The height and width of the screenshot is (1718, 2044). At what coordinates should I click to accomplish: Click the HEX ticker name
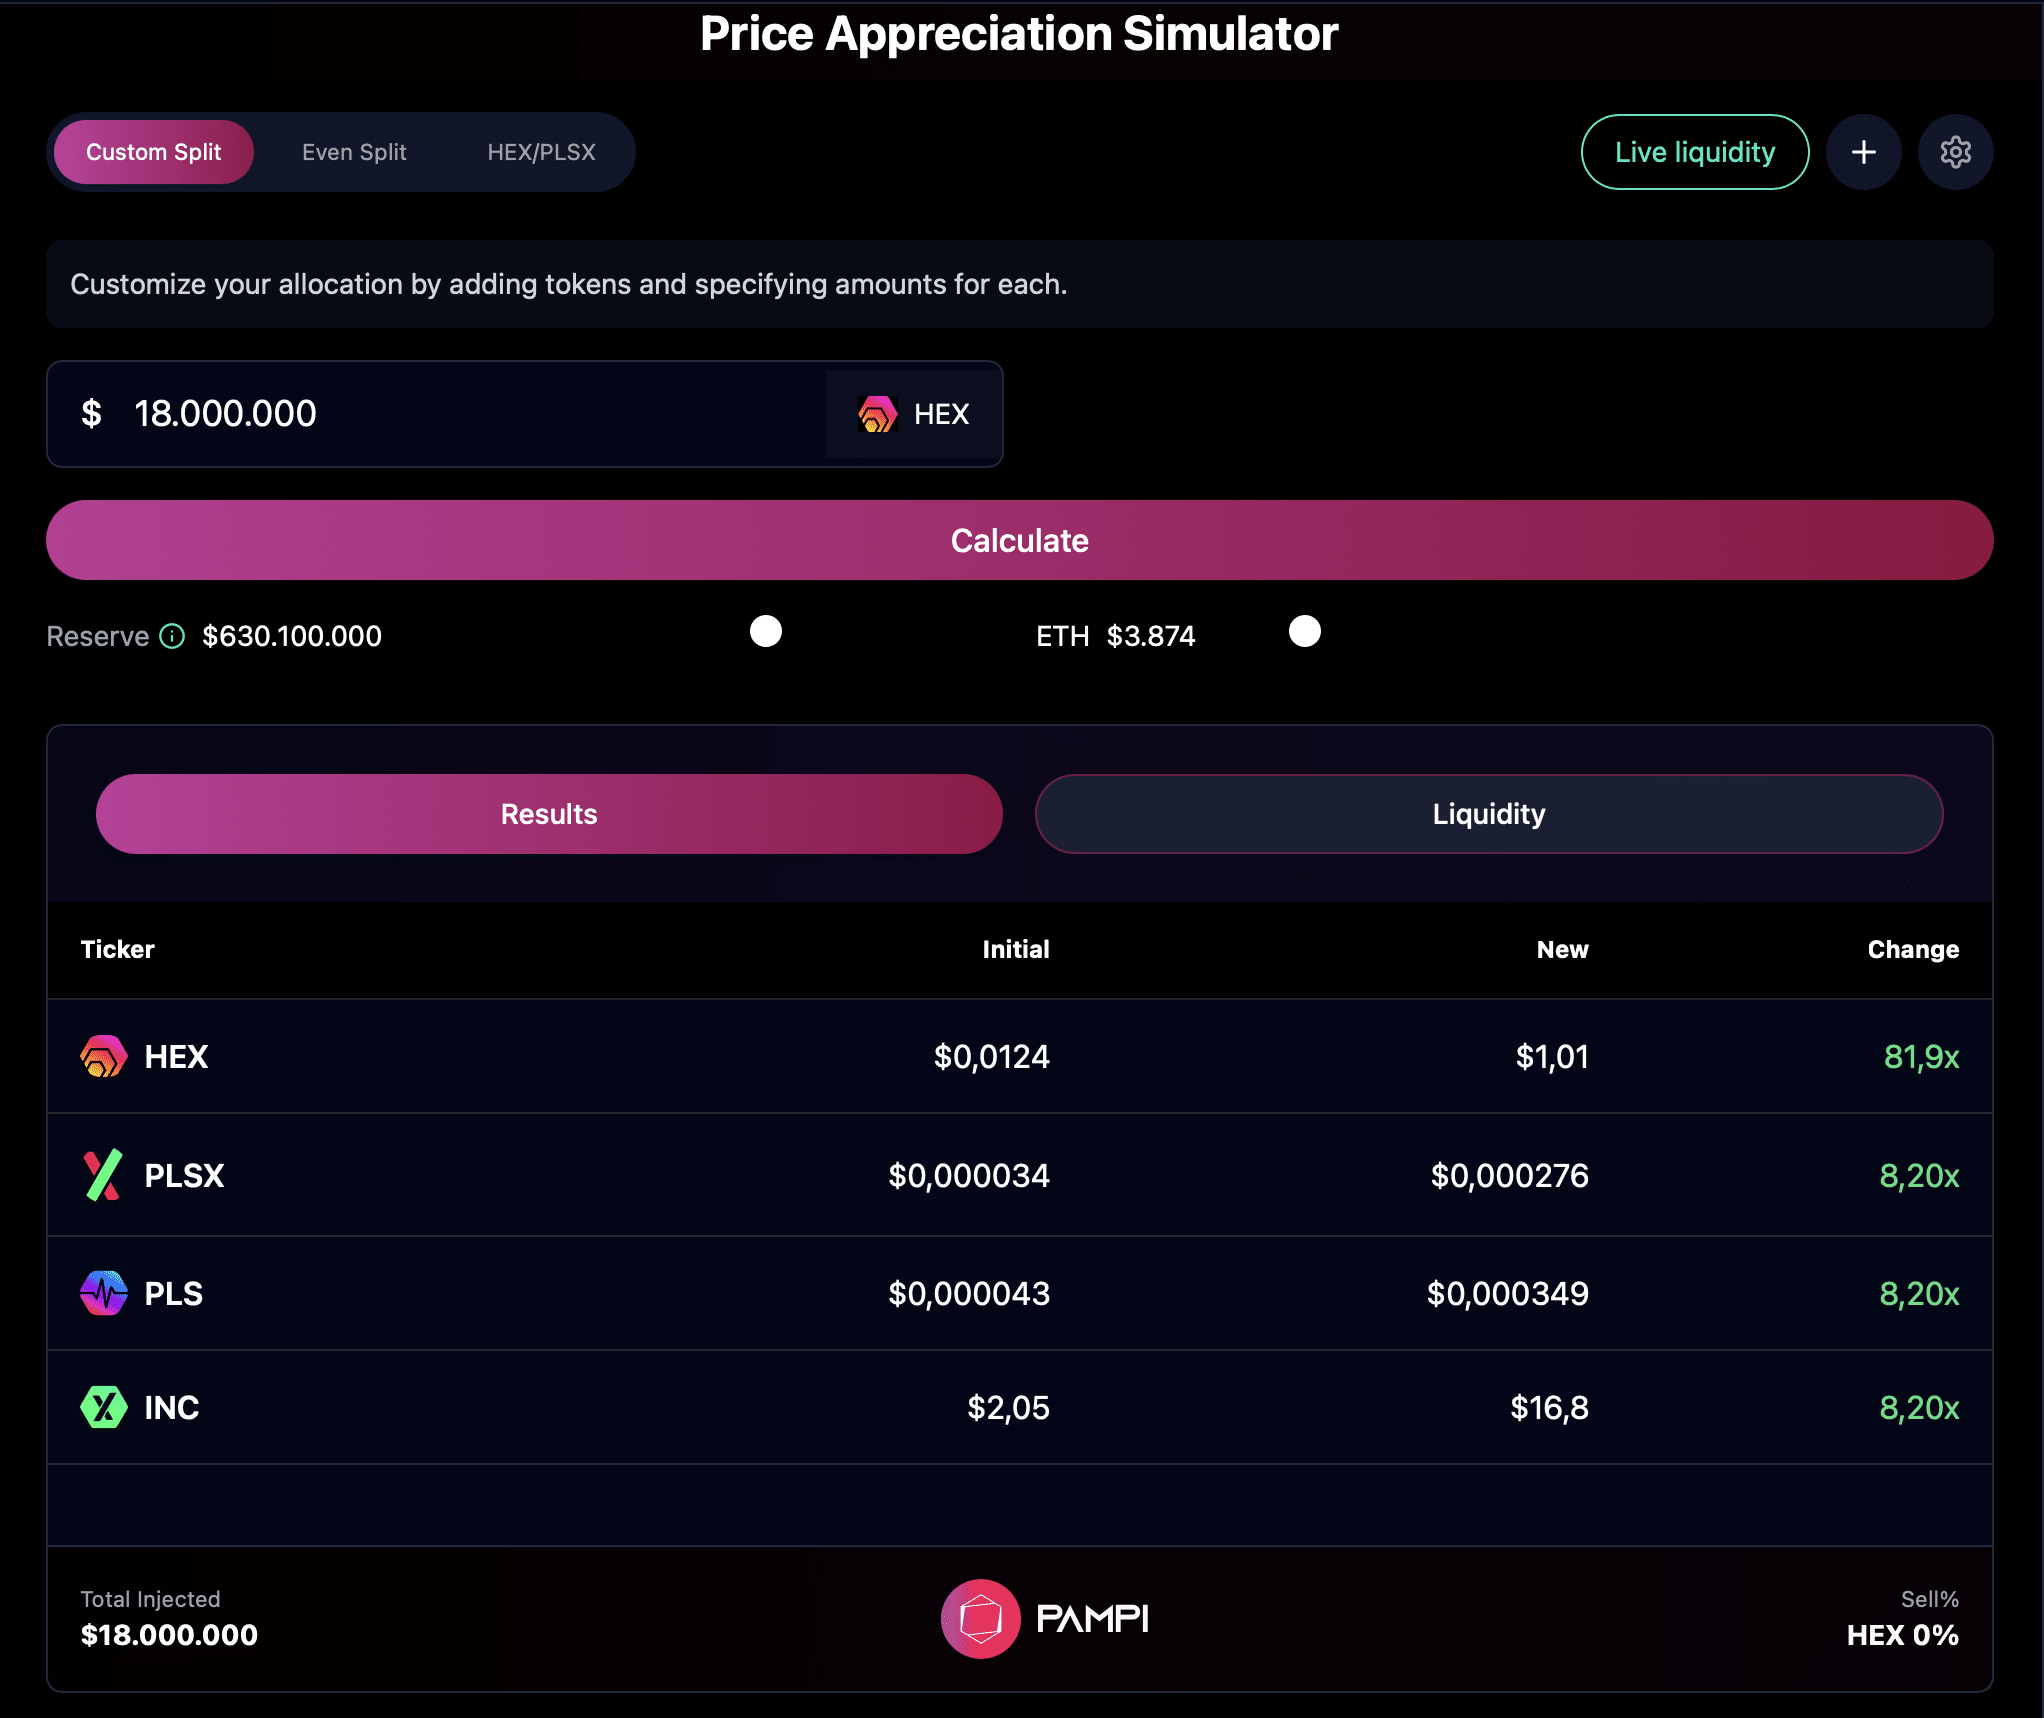pyautogui.click(x=176, y=1056)
